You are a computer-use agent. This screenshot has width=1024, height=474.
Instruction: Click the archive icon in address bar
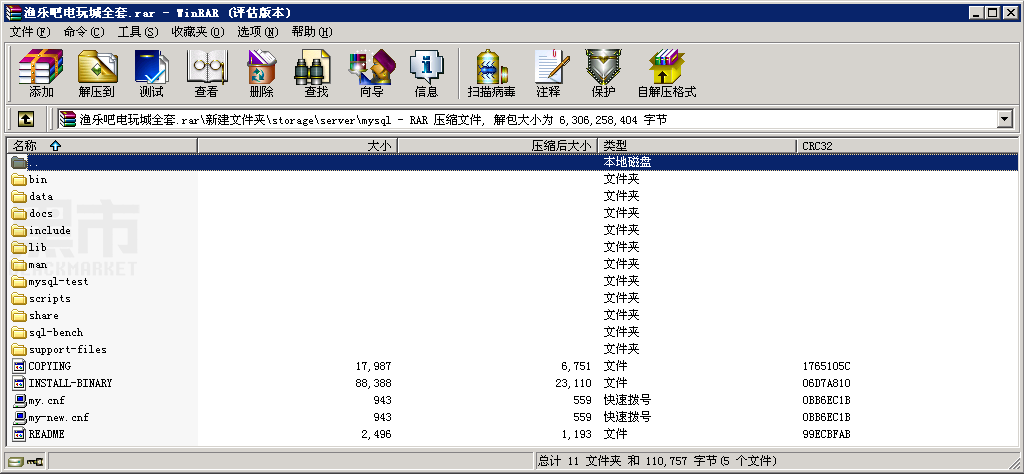(68, 119)
